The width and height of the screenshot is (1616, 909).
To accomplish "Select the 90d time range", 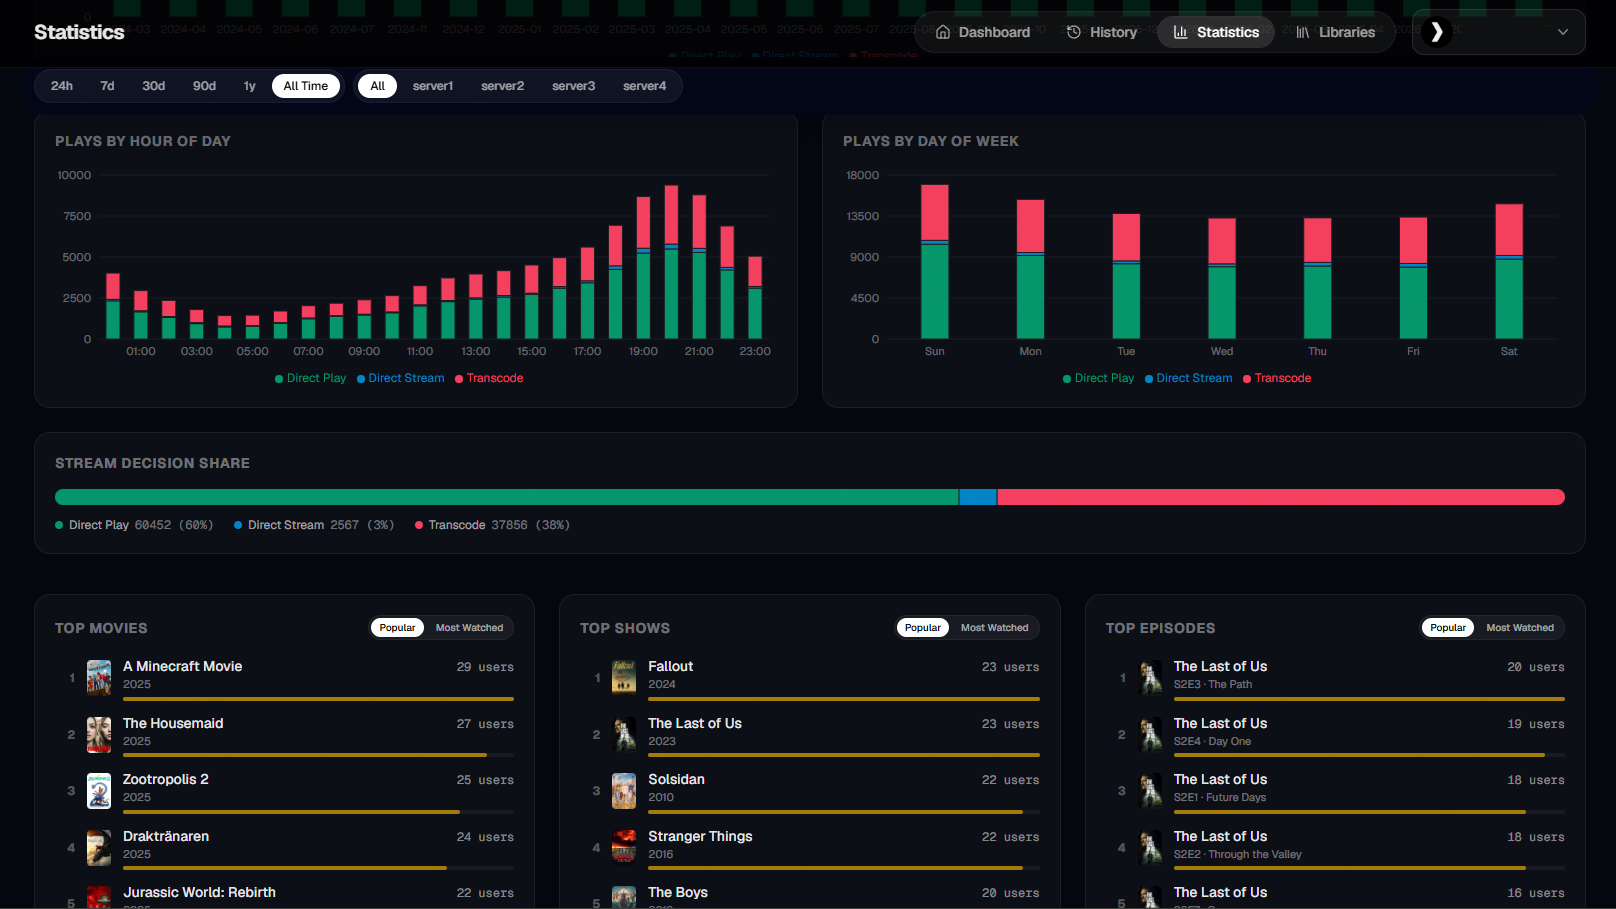I will (204, 86).
